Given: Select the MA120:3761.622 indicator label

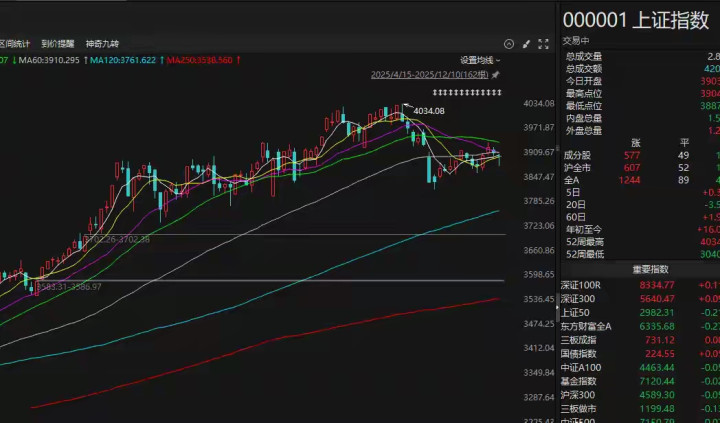Looking at the screenshot, I should tap(123, 60).
